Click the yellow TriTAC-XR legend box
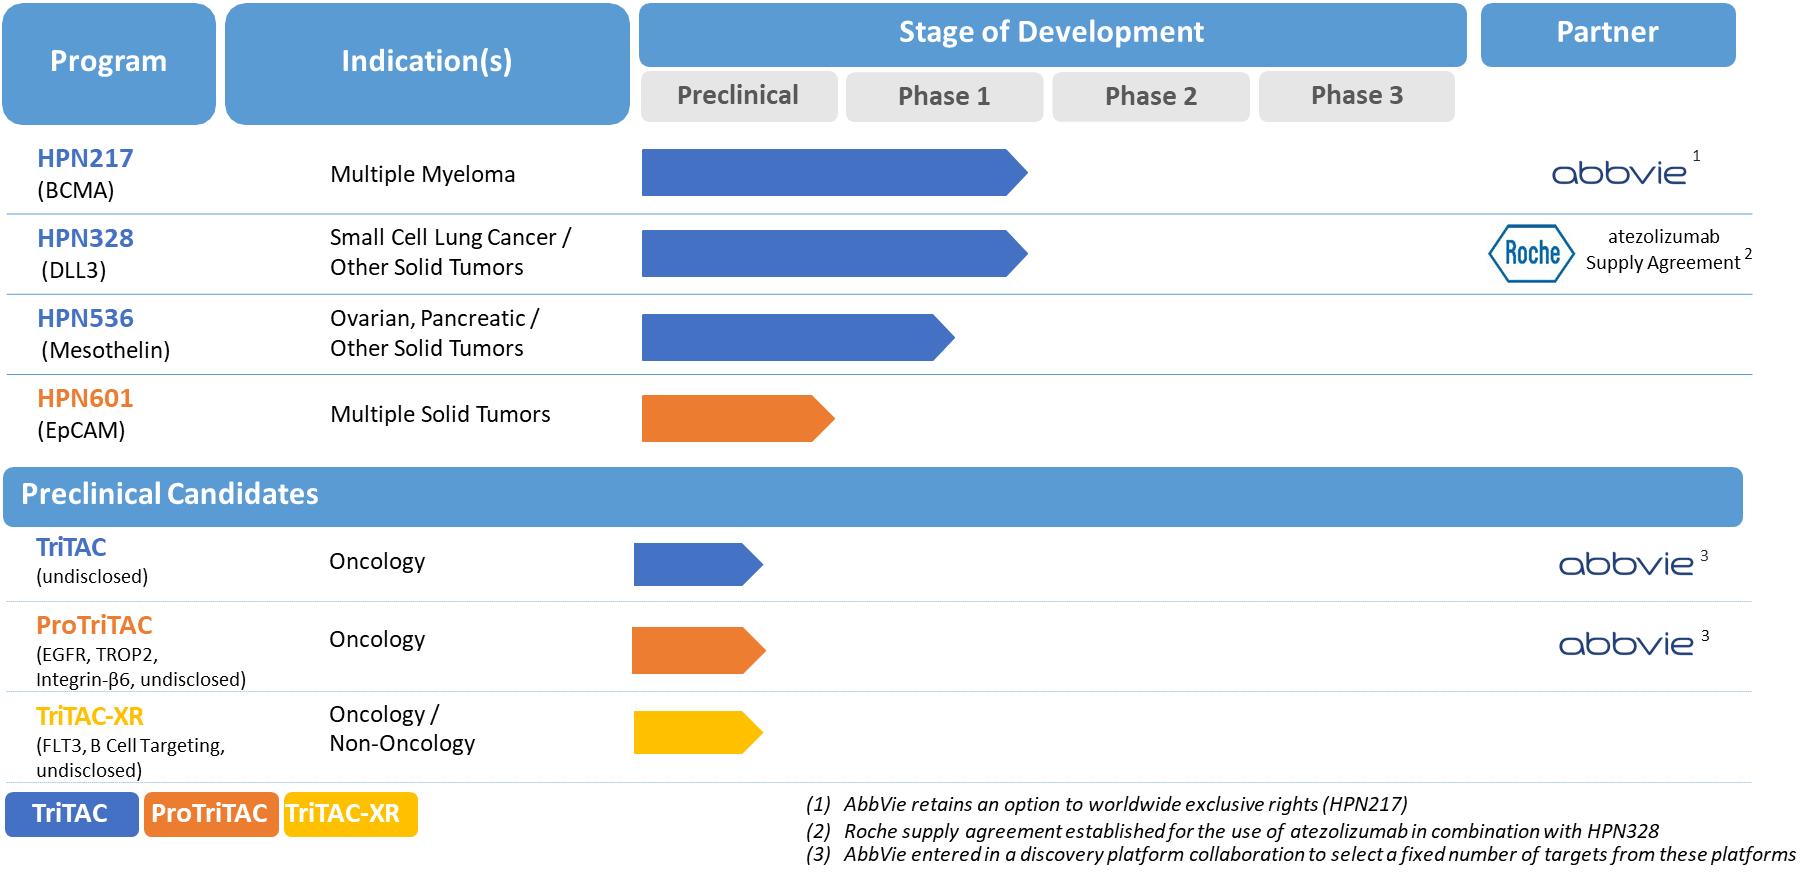 (x=349, y=814)
